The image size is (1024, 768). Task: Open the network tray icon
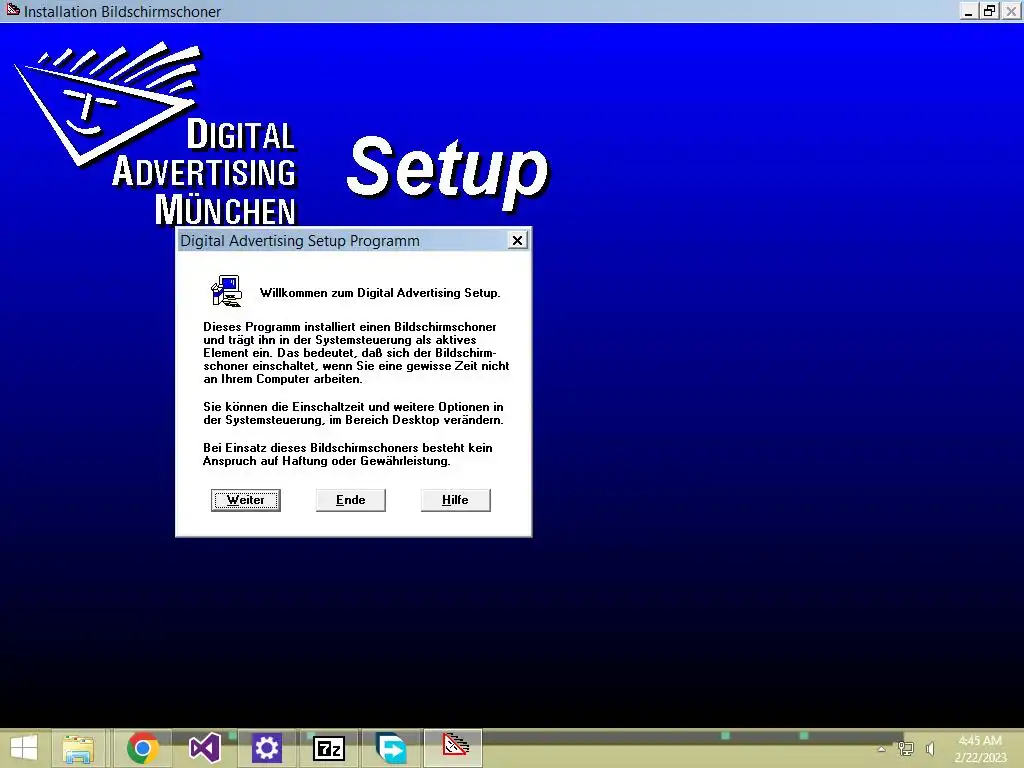click(905, 749)
